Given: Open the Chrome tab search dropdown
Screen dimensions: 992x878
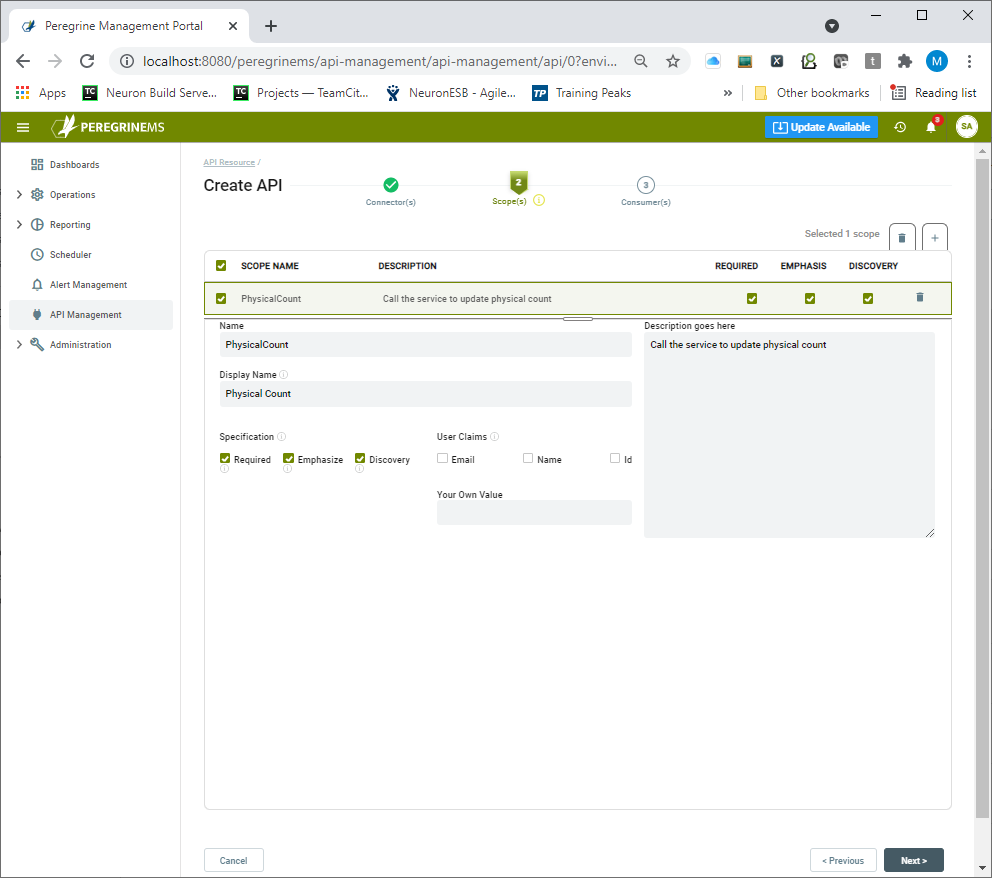Looking at the screenshot, I should click(832, 26).
